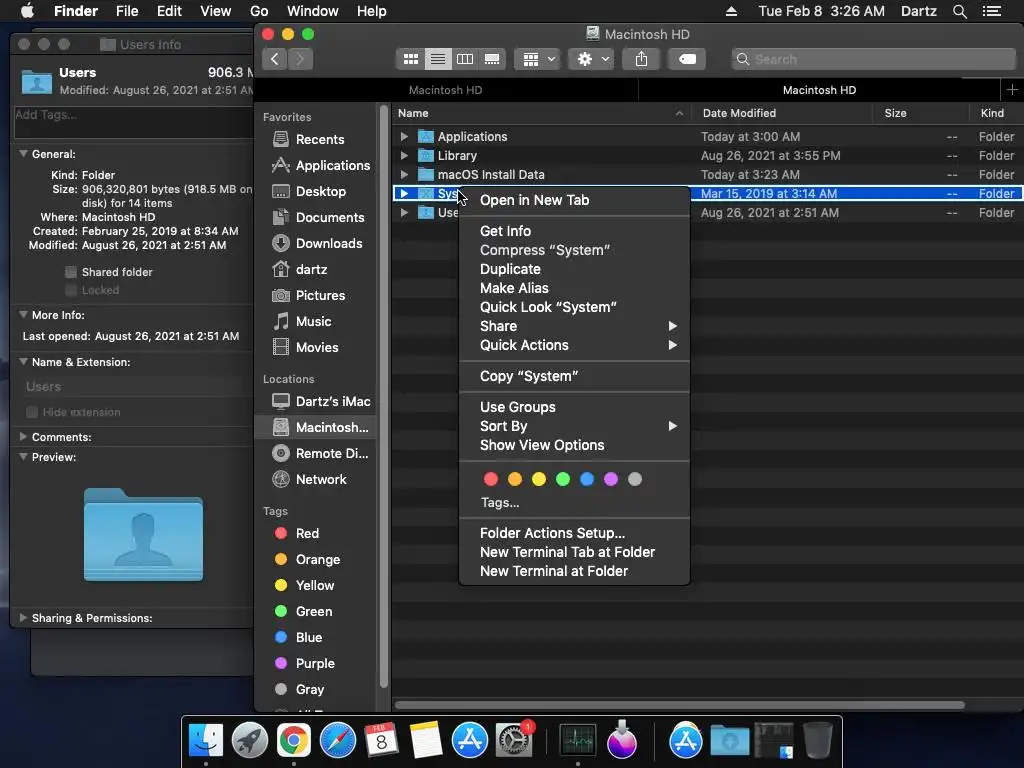Go forward with the toolbar arrow
The width and height of the screenshot is (1024, 768).
point(300,59)
